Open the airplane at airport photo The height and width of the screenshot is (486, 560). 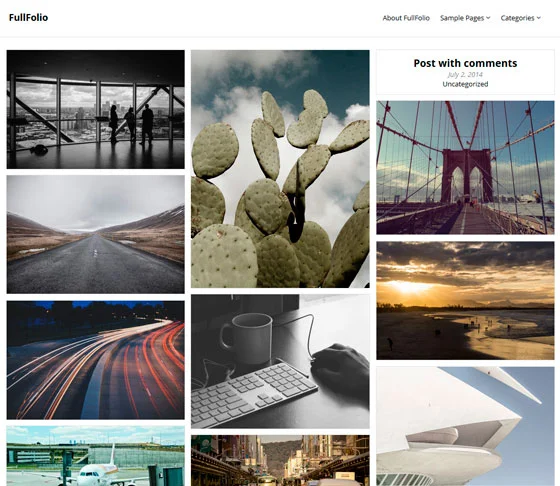click(96, 456)
